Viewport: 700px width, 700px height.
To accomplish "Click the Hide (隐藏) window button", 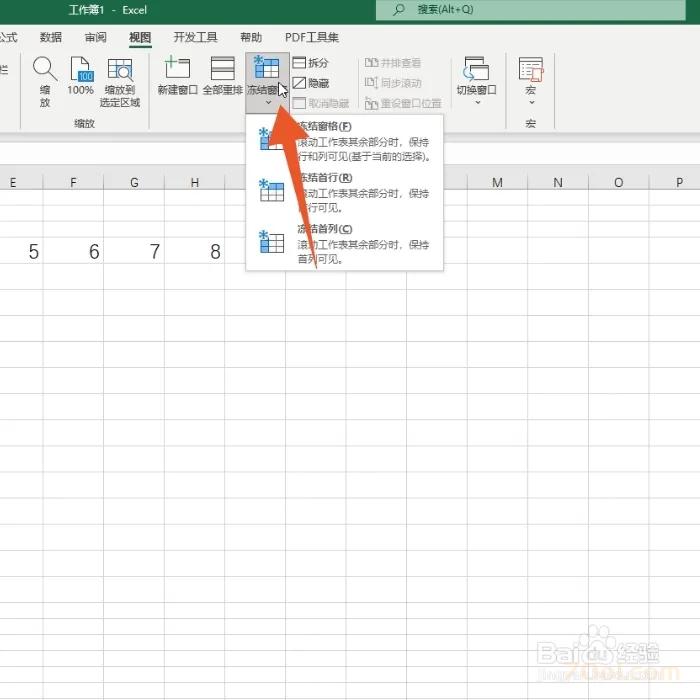I will click(x=311, y=83).
